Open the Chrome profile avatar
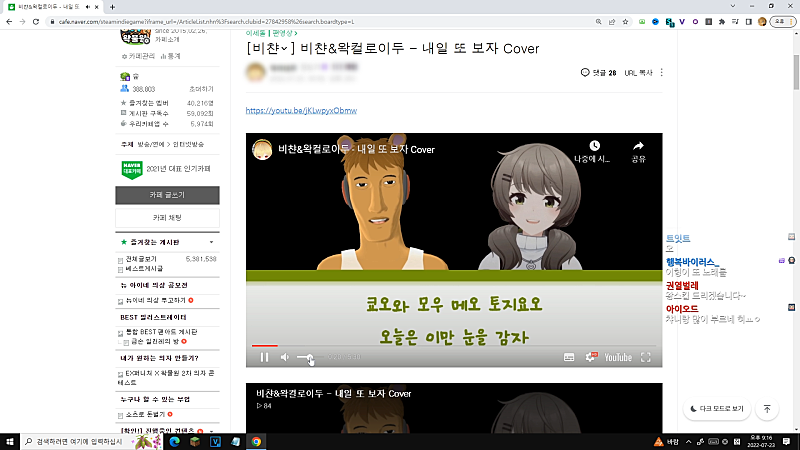This screenshot has height=450, width=800. click(x=762, y=22)
